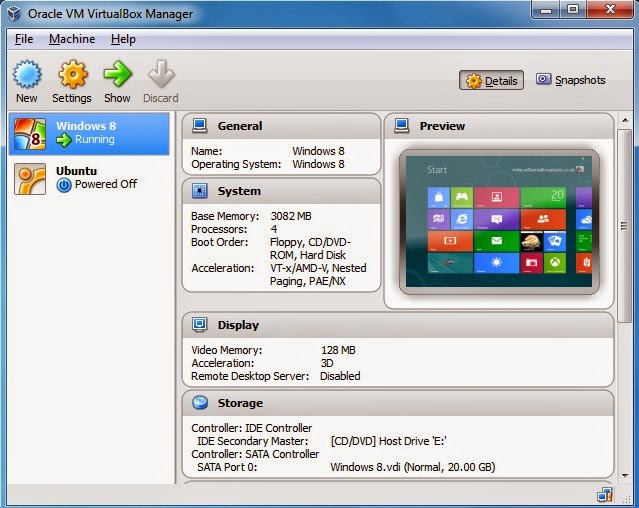The width and height of the screenshot is (639, 508).
Task: Click 'Windows 8.vdi (Normal, 20.00 GB)' entry
Action: coord(413,467)
